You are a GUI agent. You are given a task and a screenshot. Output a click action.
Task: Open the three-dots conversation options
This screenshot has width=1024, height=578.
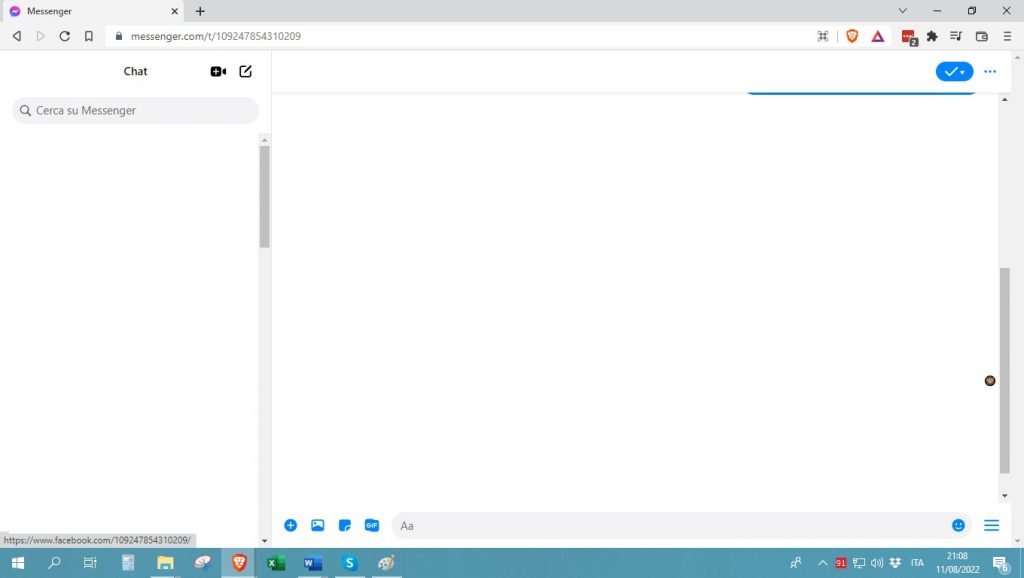990,72
